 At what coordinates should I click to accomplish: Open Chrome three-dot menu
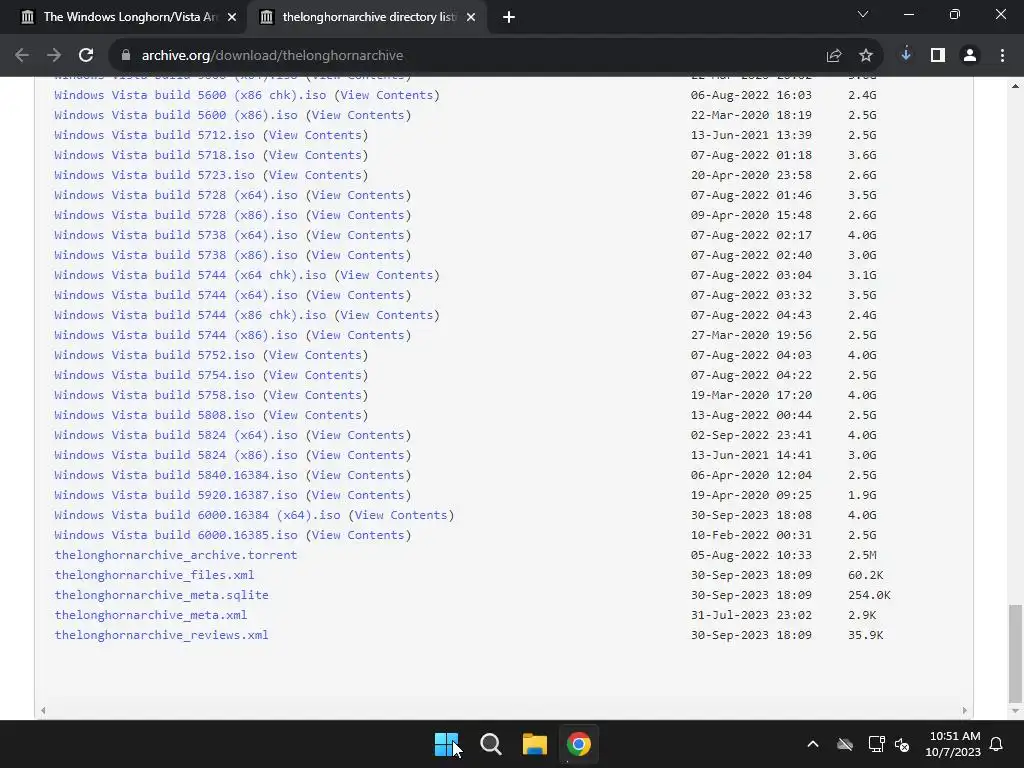[1002, 56]
